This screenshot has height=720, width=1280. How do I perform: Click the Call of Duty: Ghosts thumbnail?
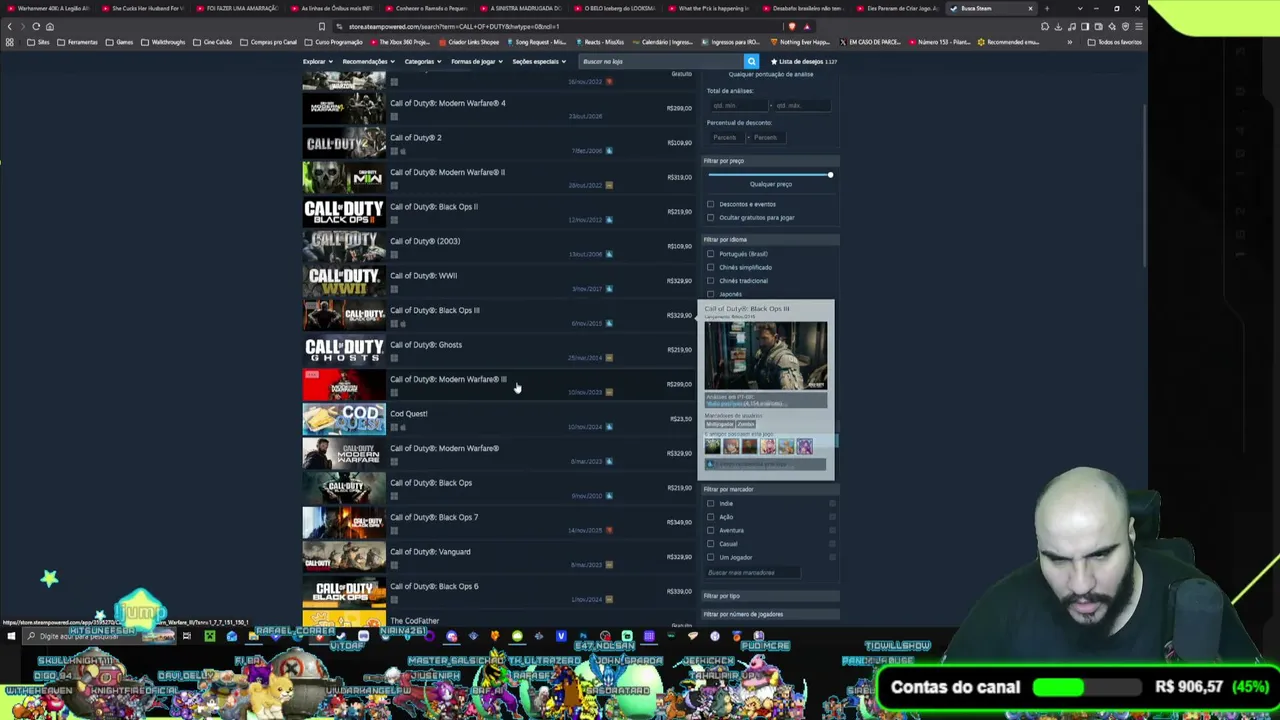[344, 350]
